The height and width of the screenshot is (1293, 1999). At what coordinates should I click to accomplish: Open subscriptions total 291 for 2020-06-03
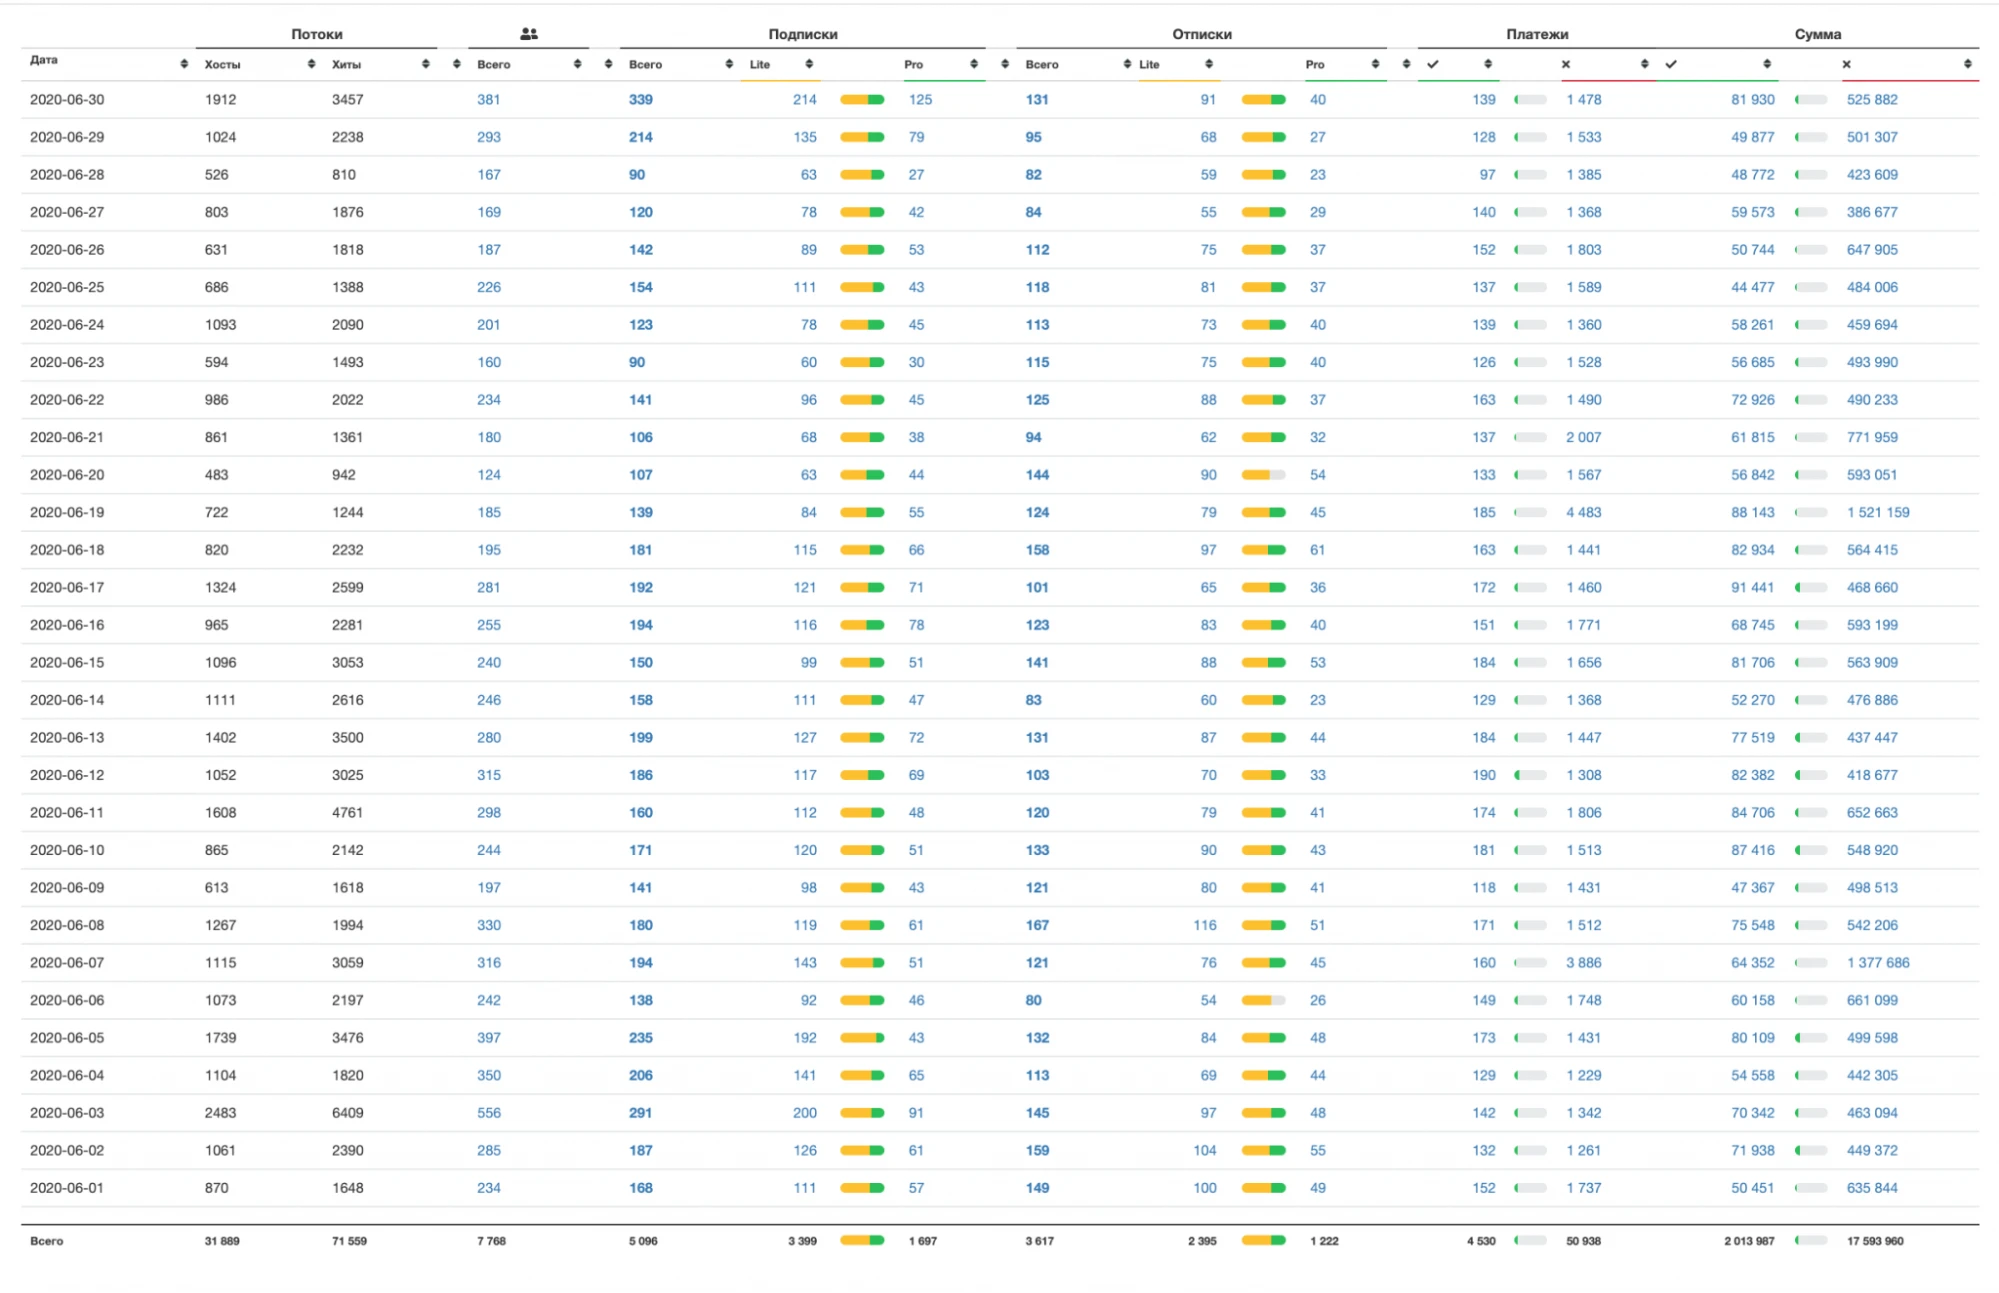pyautogui.click(x=641, y=1113)
